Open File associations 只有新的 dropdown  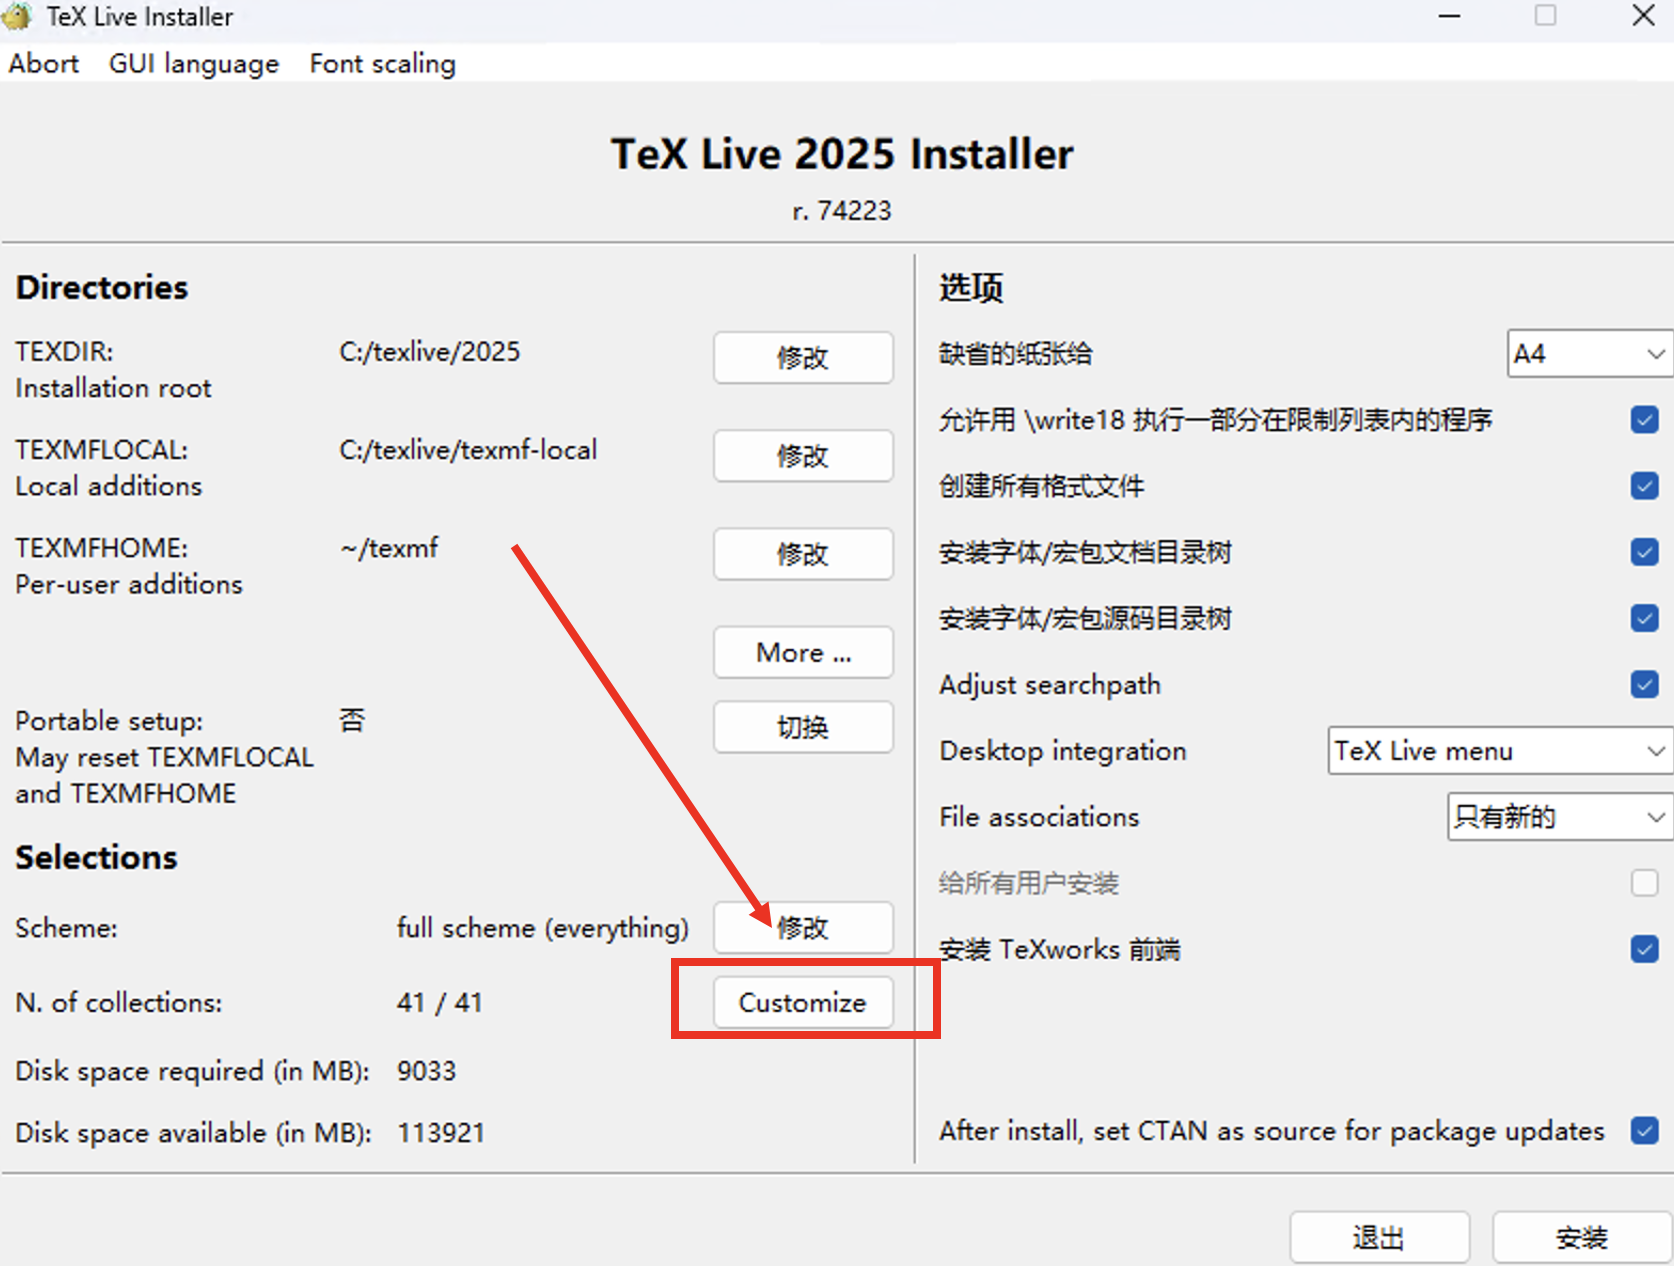[1559, 817]
